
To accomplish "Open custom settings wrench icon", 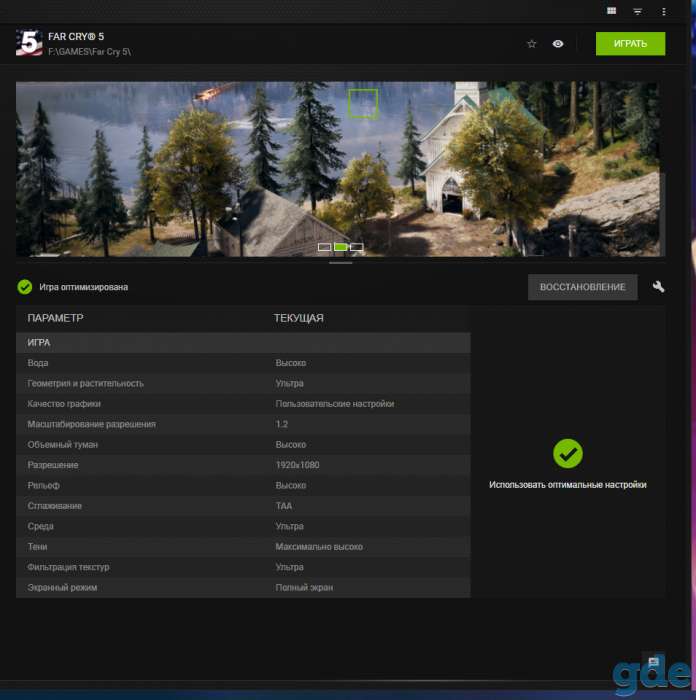I will (658, 287).
